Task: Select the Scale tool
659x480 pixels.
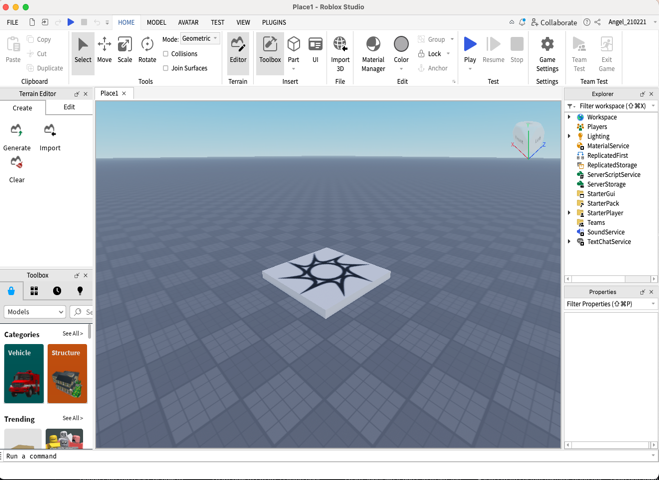Action: (125, 50)
